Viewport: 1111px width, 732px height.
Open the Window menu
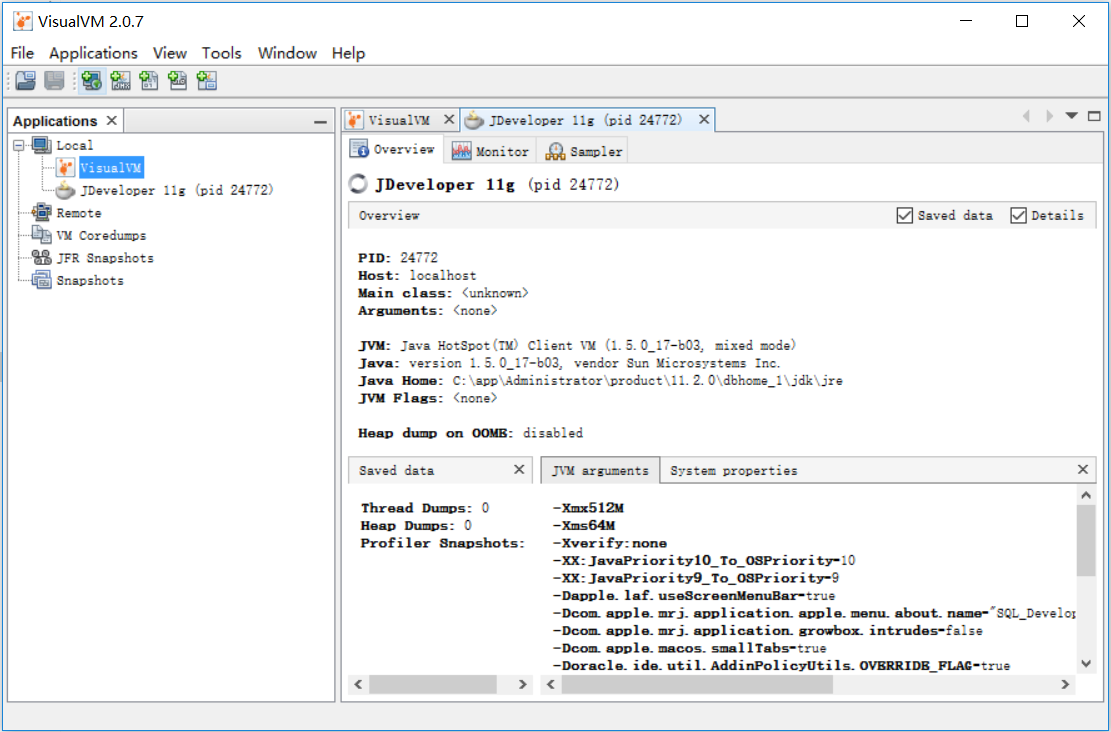[x=287, y=53]
